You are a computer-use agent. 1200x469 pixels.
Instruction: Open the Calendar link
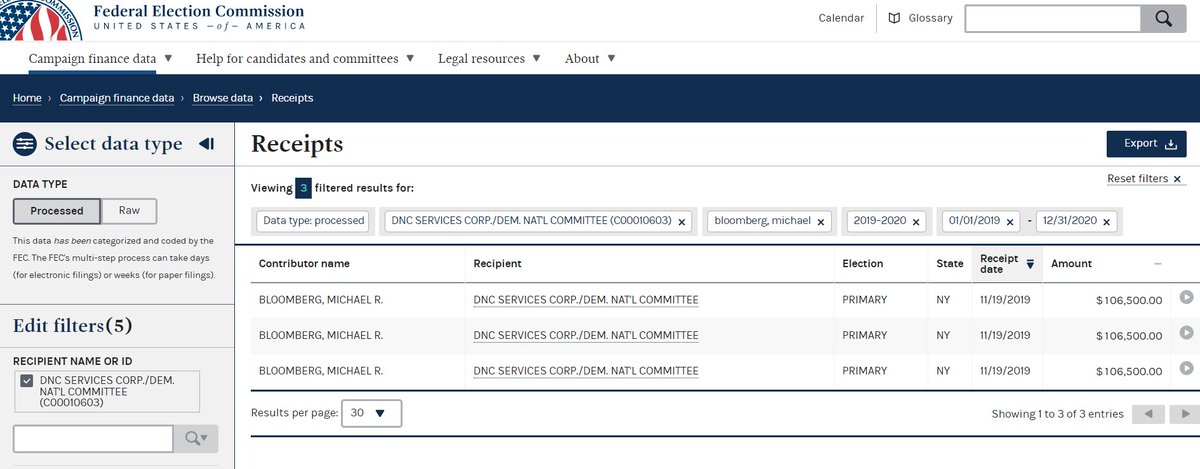point(841,18)
